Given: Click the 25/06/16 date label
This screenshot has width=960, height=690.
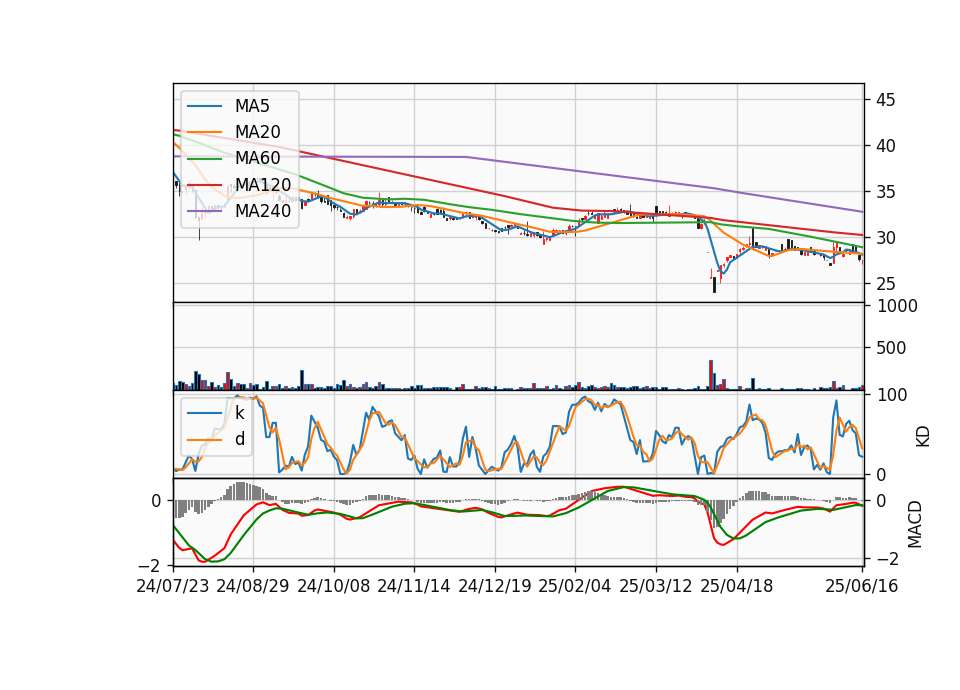Looking at the screenshot, I should pyautogui.click(x=861, y=586).
